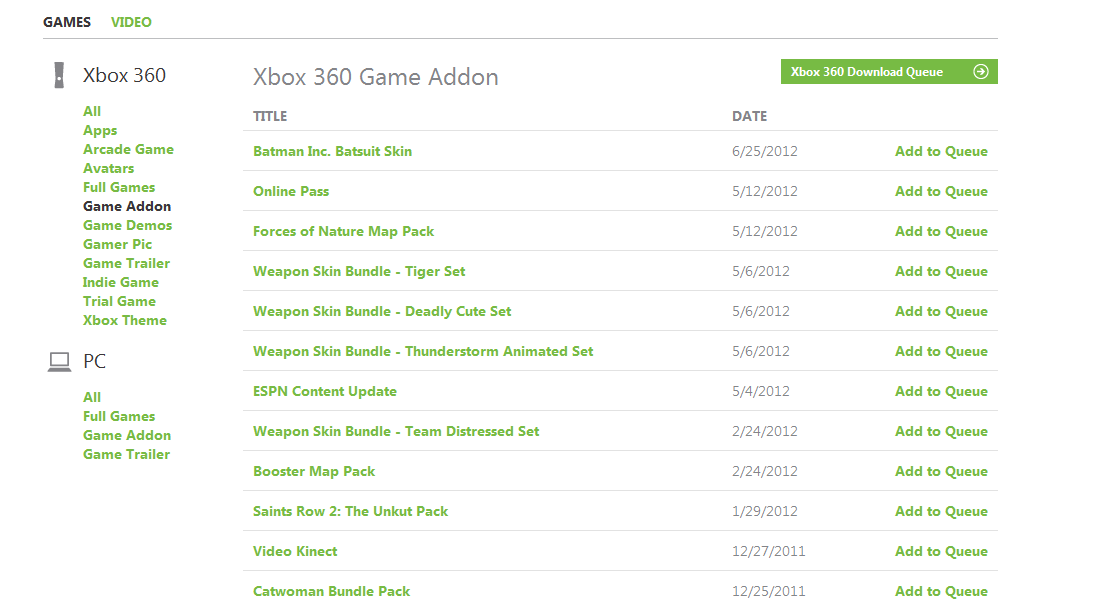Open Catwoman Bundle Pack title
The height and width of the screenshot is (604, 1102).
tap(332, 592)
